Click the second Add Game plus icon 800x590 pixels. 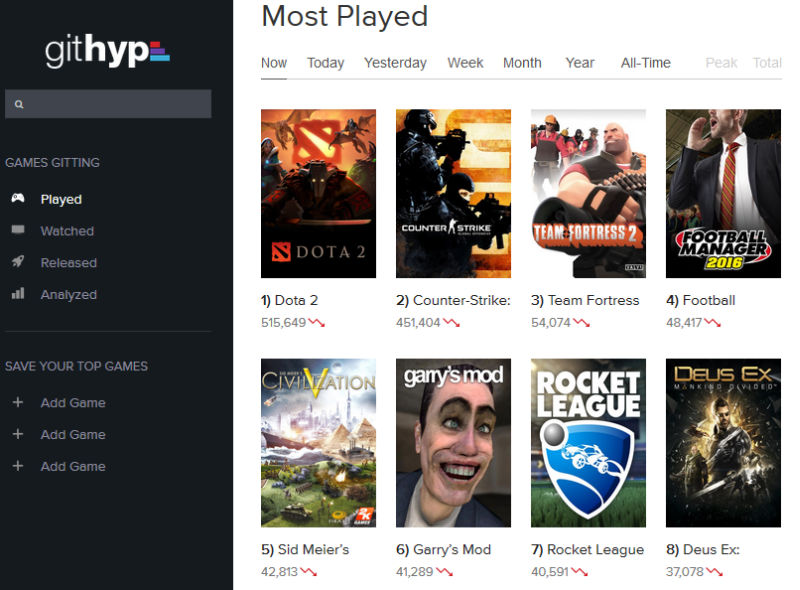pos(18,434)
